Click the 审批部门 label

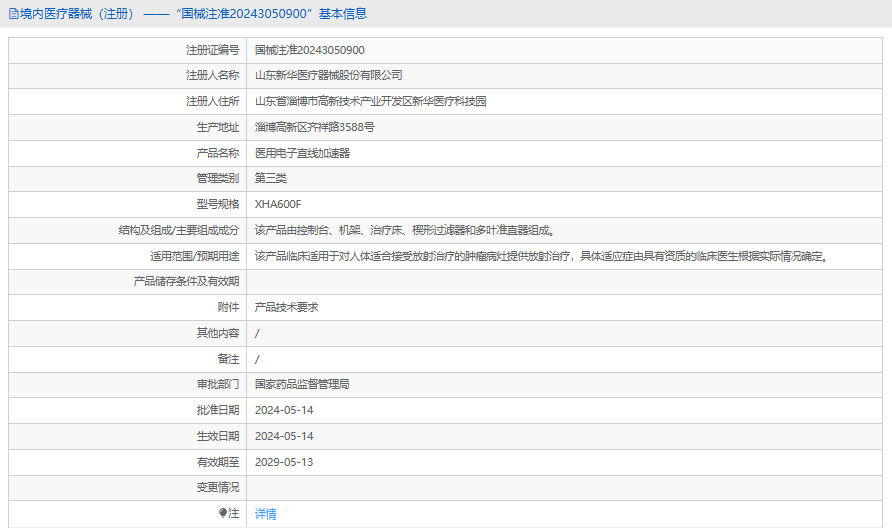point(218,384)
